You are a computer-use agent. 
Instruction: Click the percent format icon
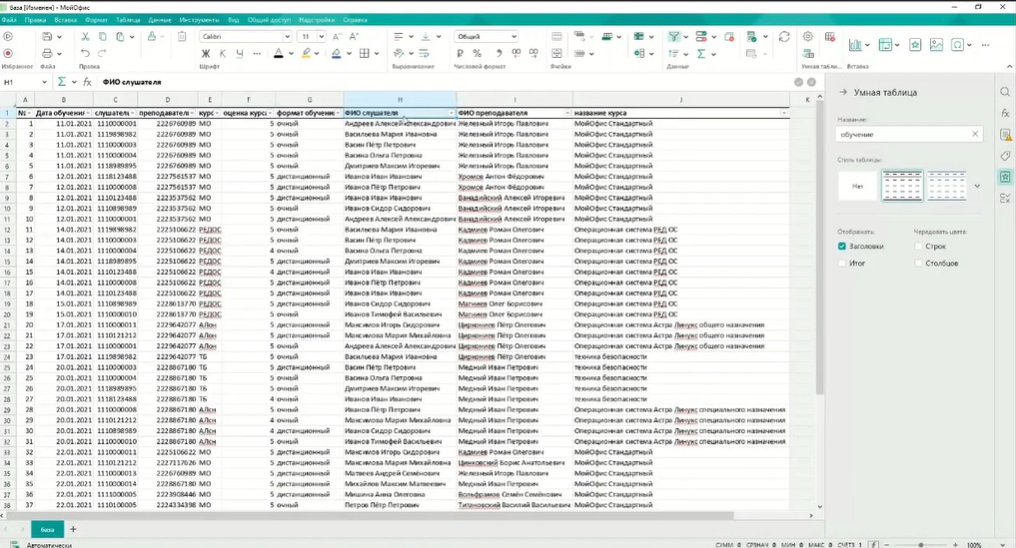[x=478, y=54]
